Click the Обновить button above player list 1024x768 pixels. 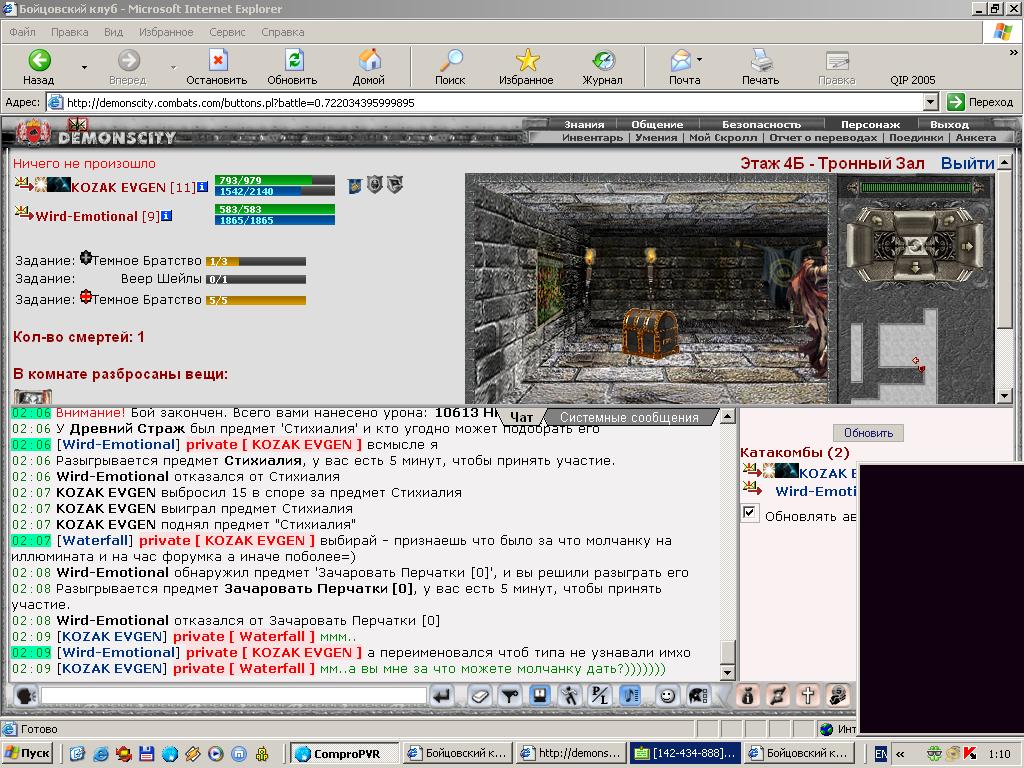point(868,433)
